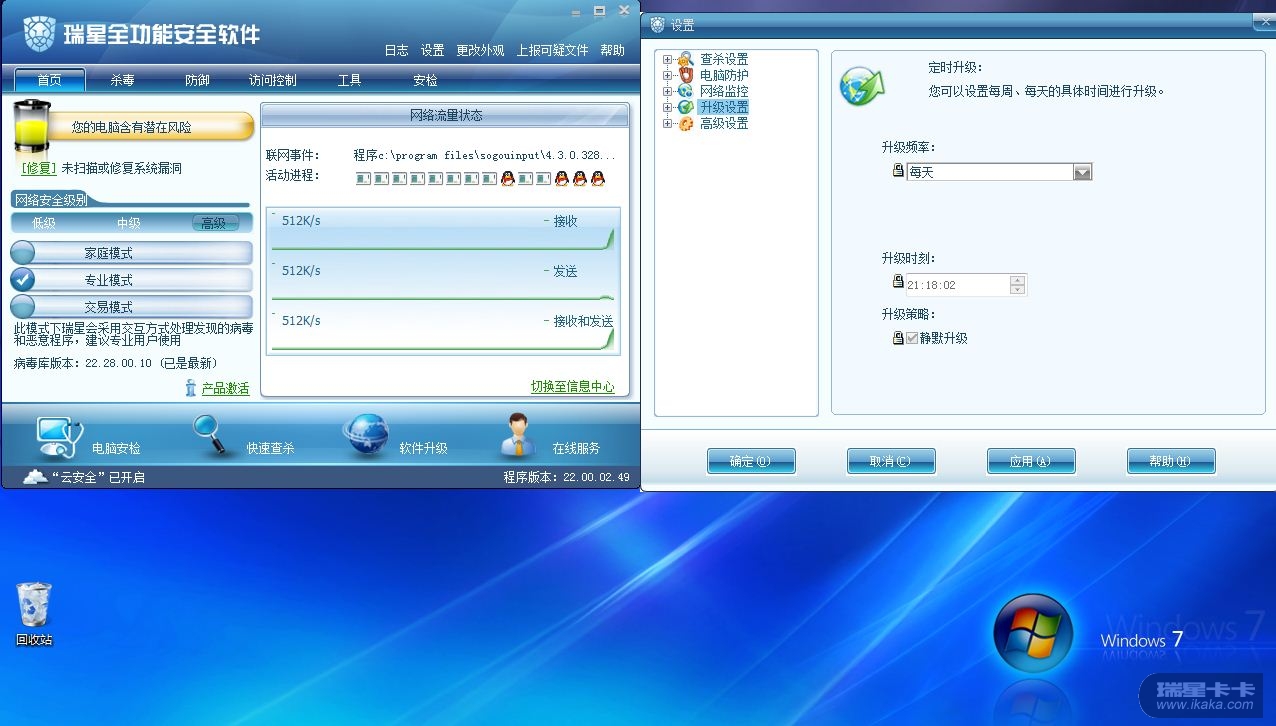
Task: Switch to 交易模式
Action: pyautogui.click(x=131, y=307)
